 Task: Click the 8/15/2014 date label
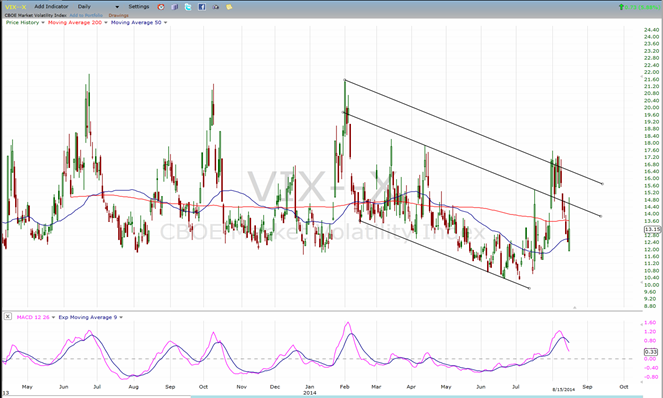pyautogui.click(x=564, y=389)
